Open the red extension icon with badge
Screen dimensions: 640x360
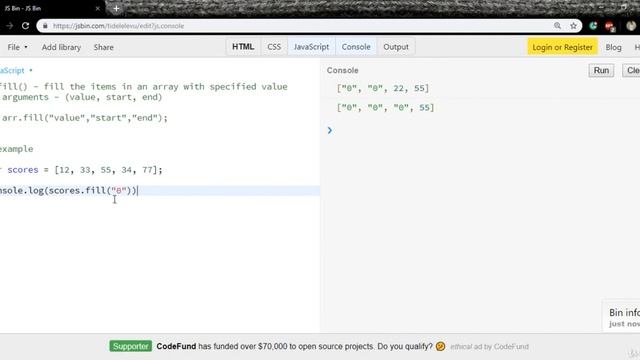[610, 27]
